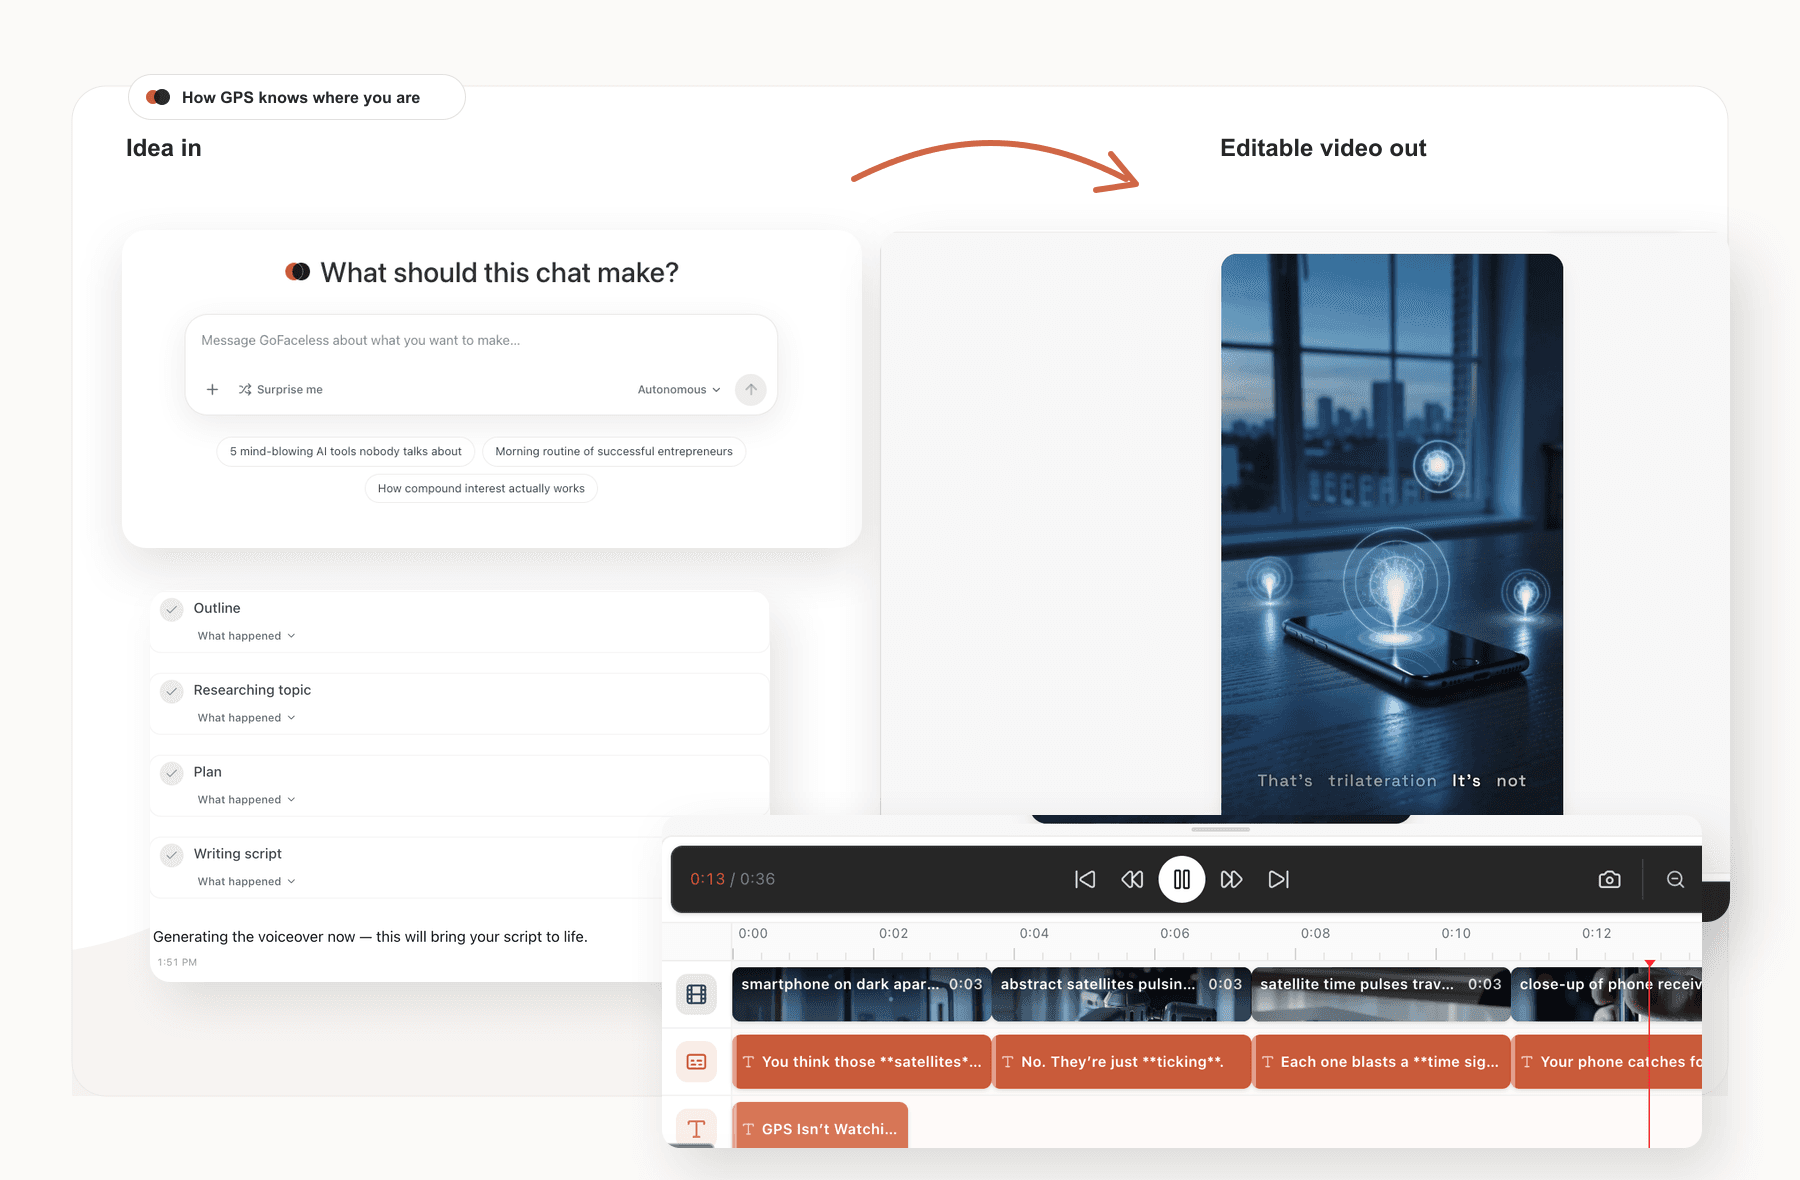The width and height of the screenshot is (1800, 1180).
Task: Select '5 mind-blowing AI tools nobody talks about' suggestion
Action: click(x=346, y=452)
